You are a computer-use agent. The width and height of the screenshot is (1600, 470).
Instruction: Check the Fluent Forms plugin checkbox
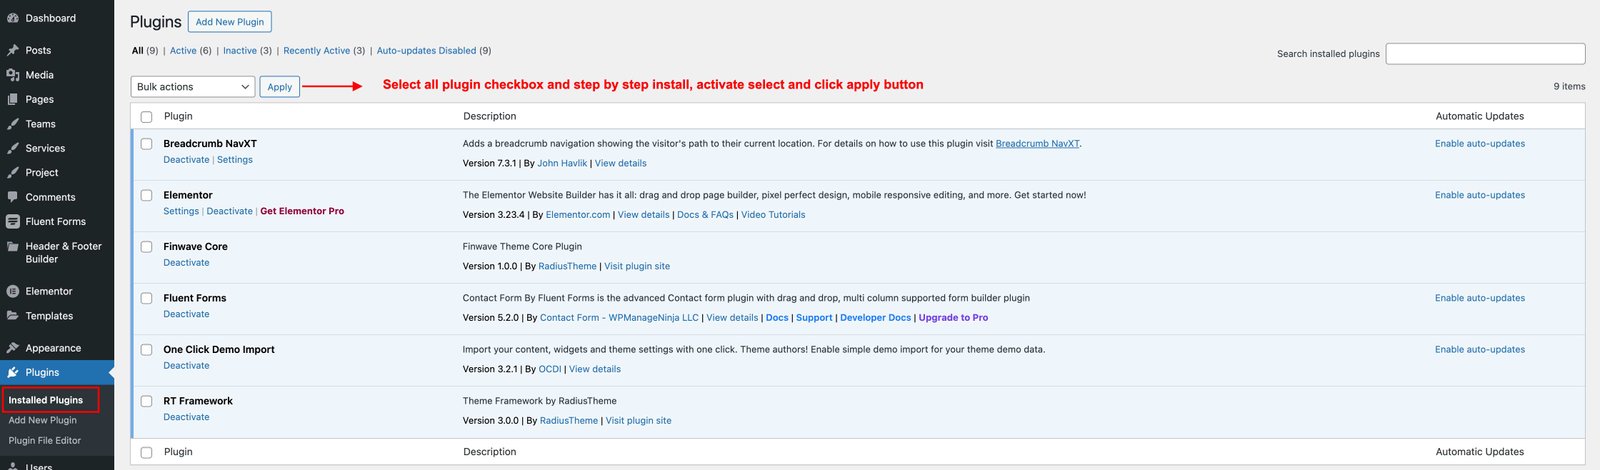tap(146, 298)
